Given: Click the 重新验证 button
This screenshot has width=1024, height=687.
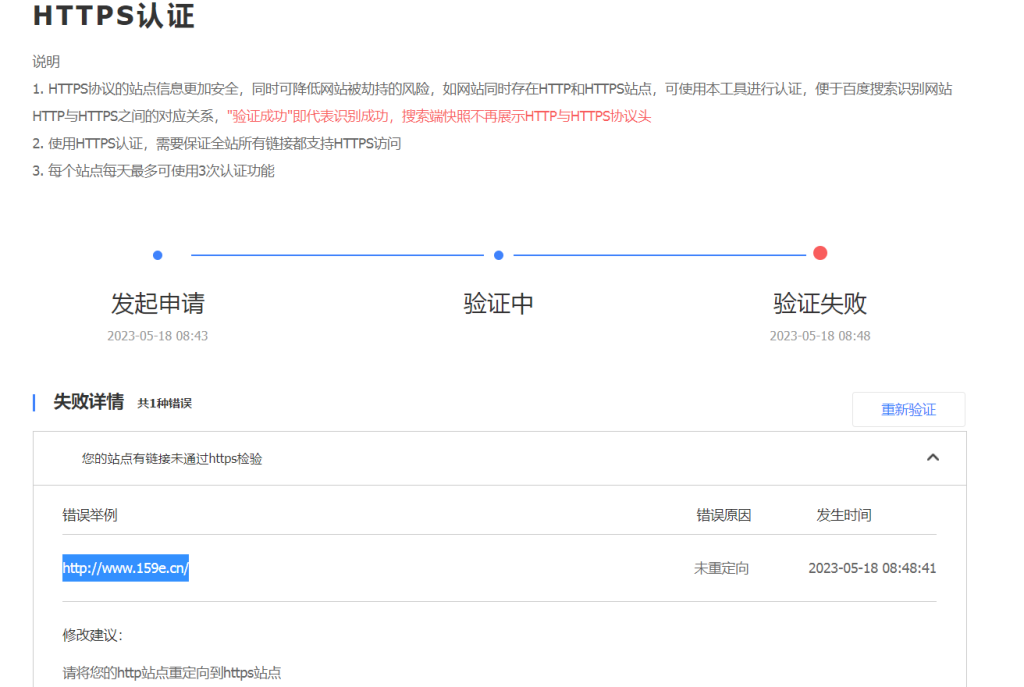Looking at the screenshot, I should click(908, 410).
